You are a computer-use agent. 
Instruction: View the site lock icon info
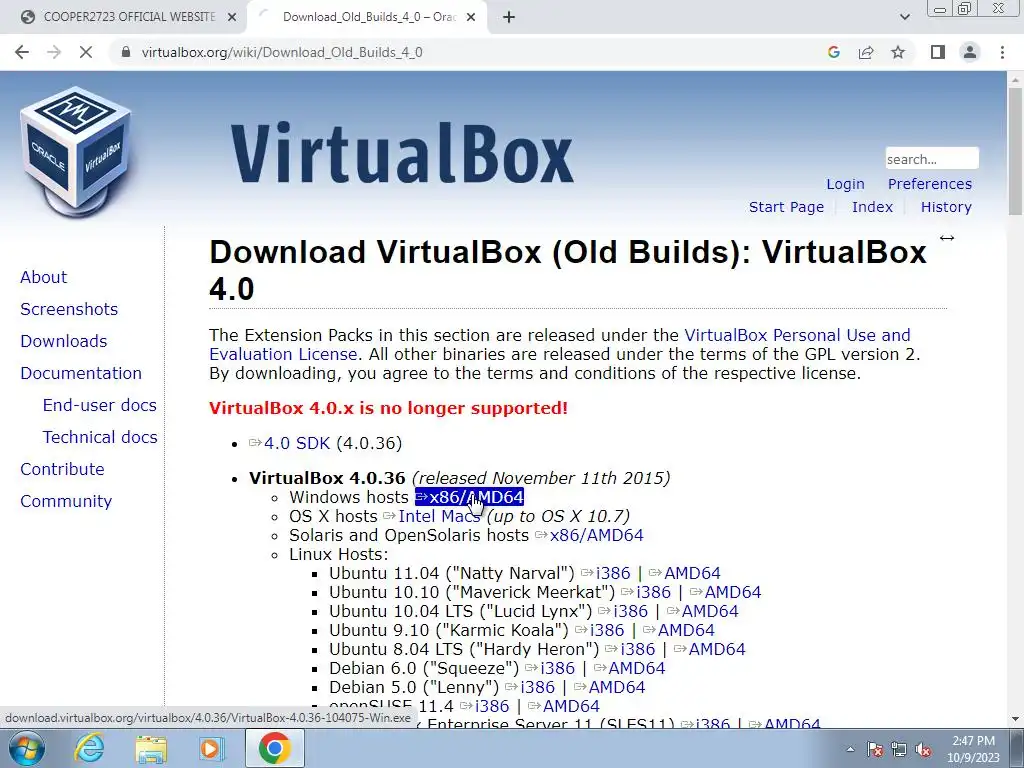(x=126, y=52)
